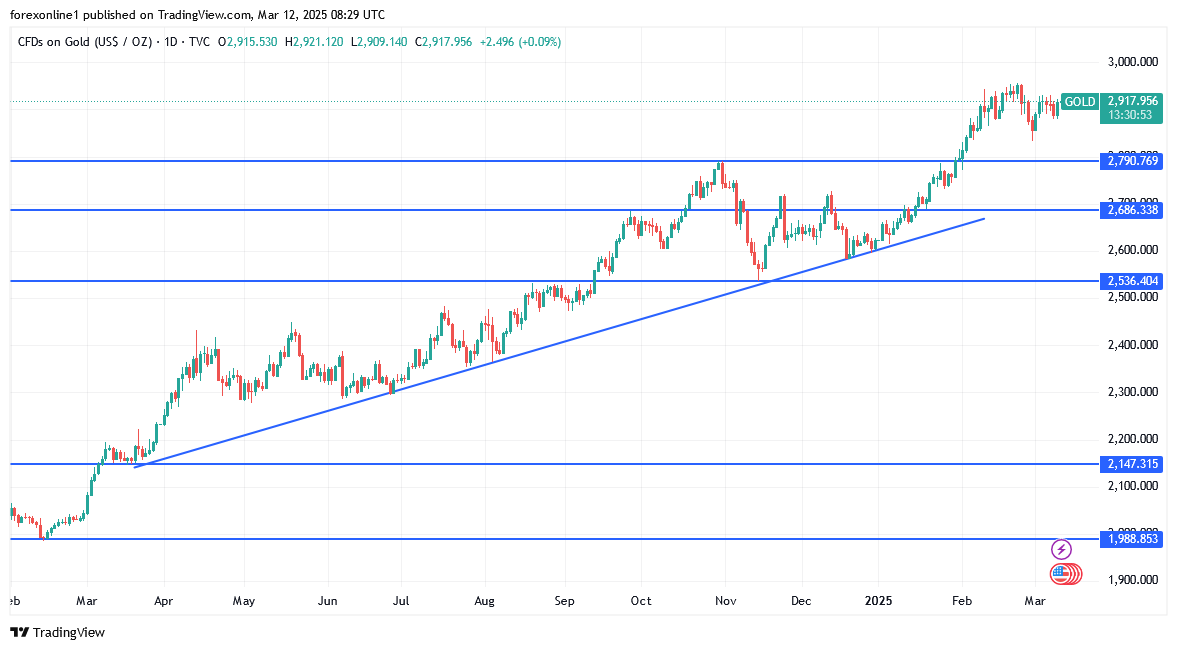The height and width of the screenshot is (650, 1177).
Task: Select the green closing price value C2,917.956
Action: pos(442,41)
